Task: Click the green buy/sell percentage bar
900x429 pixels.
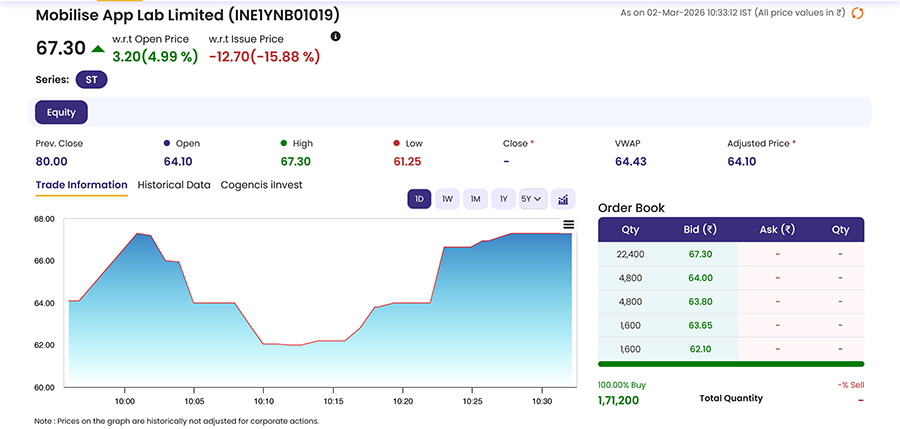Action: coord(730,364)
